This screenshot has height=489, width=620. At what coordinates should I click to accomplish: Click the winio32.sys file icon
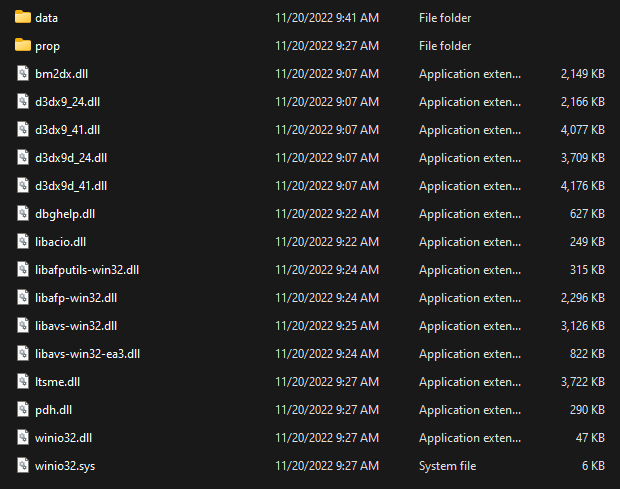coord(23,466)
